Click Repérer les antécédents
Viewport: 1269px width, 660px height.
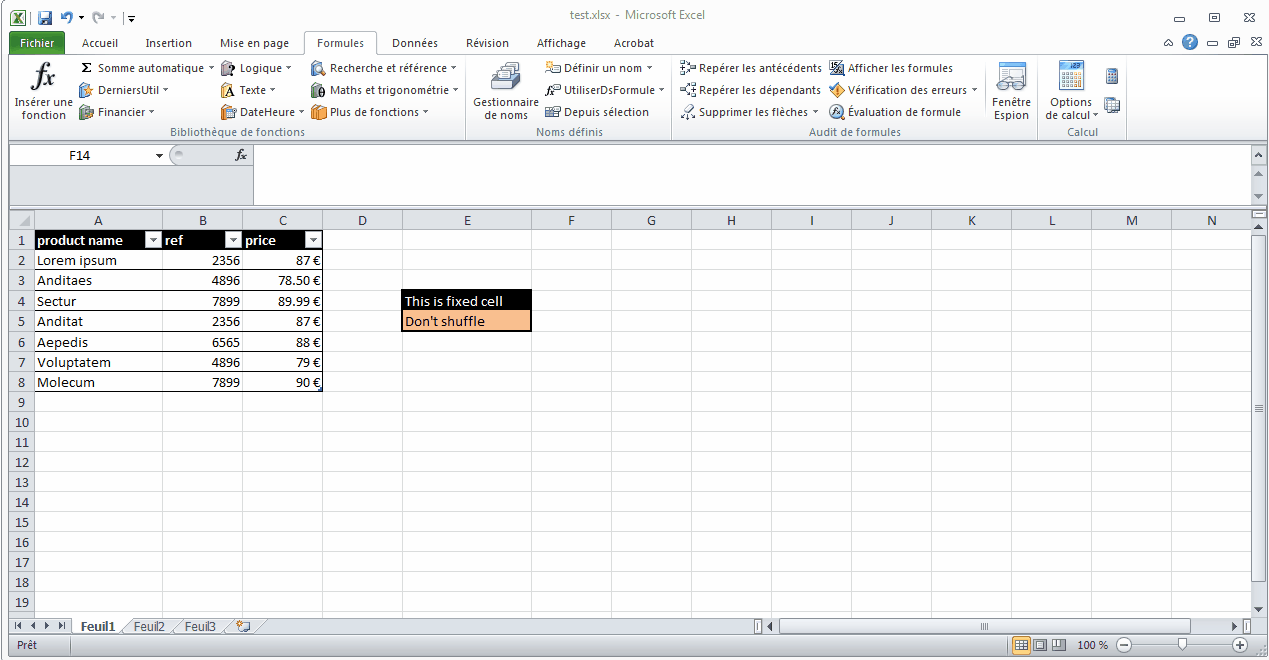[750, 68]
